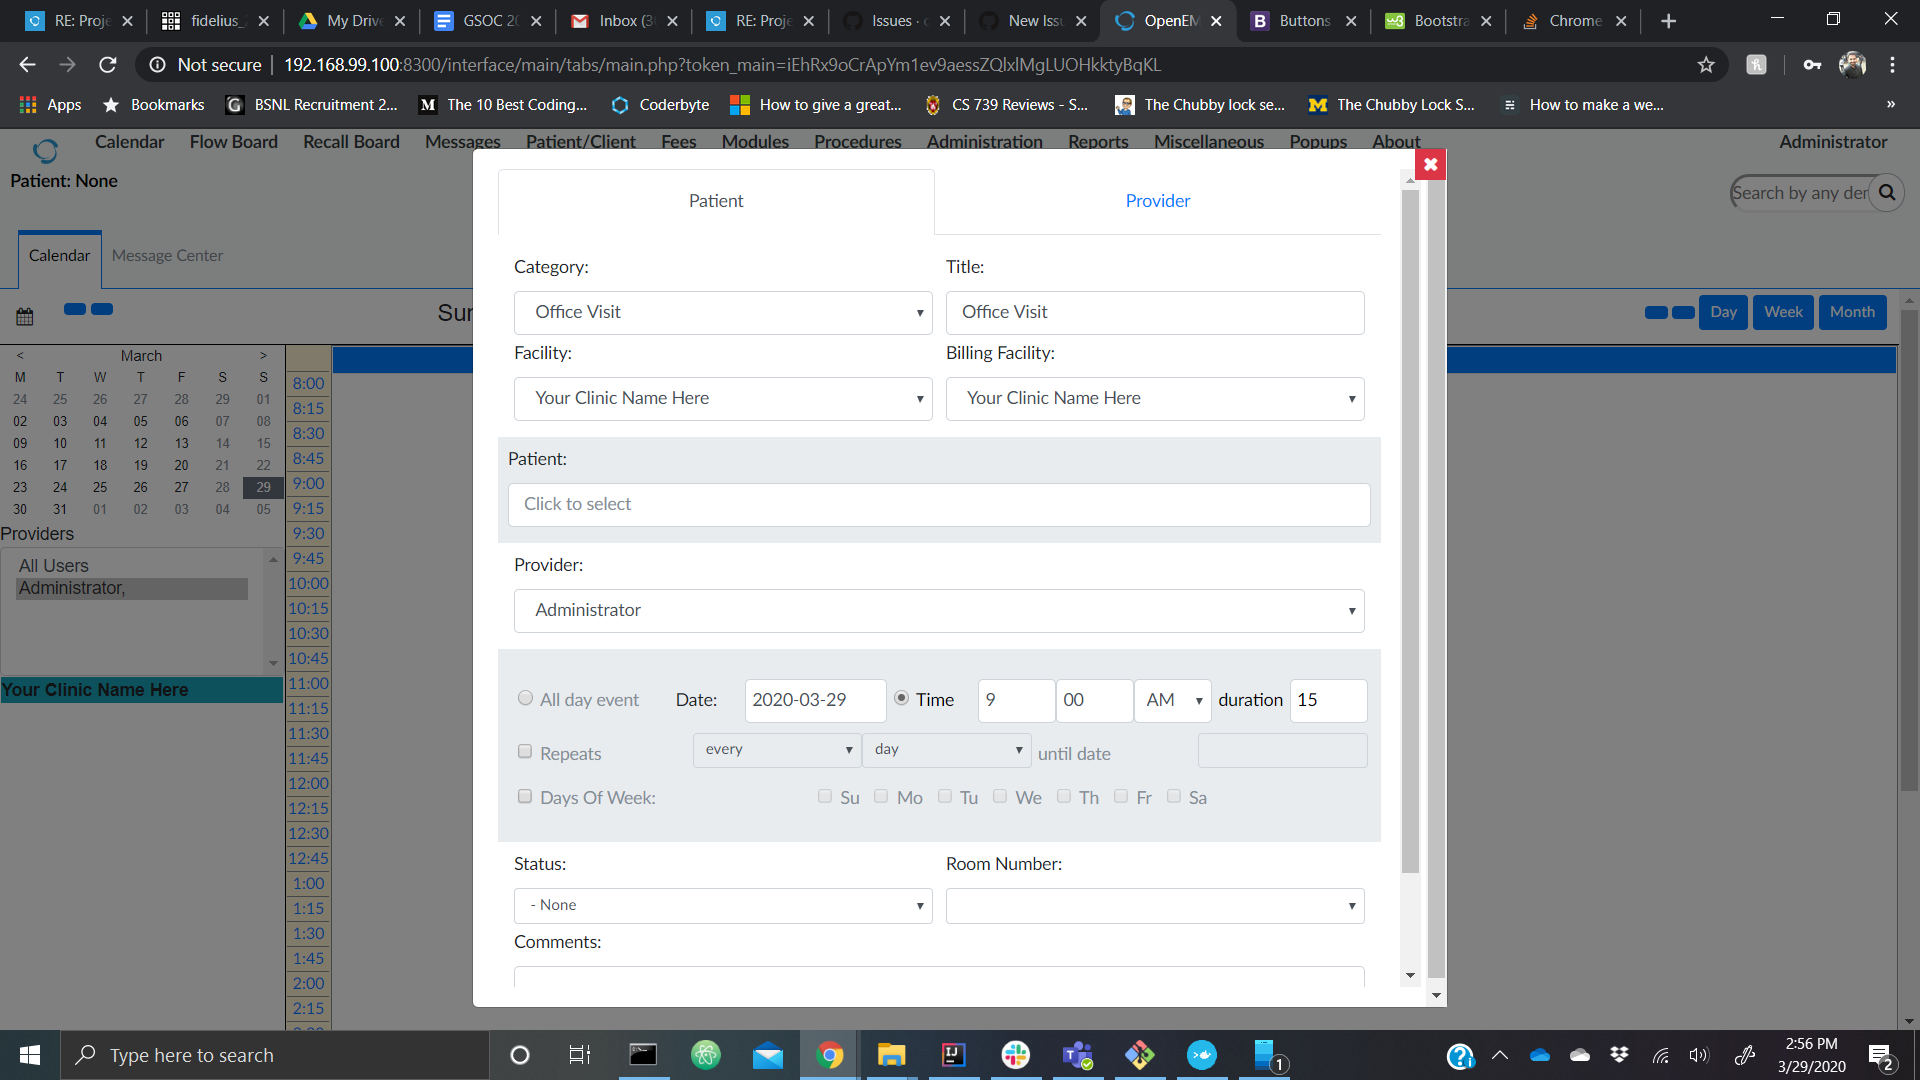Open the saved passwords key icon in Chrome toolbar

pos(1813,64)
